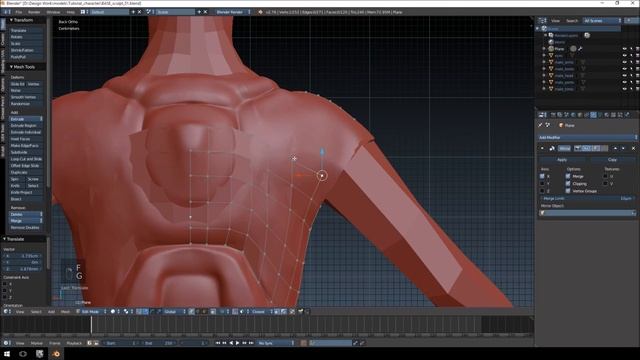Click the Blender icon in the taskbar
This screenshot has height=360, width=640.
(x=56, y=354)
